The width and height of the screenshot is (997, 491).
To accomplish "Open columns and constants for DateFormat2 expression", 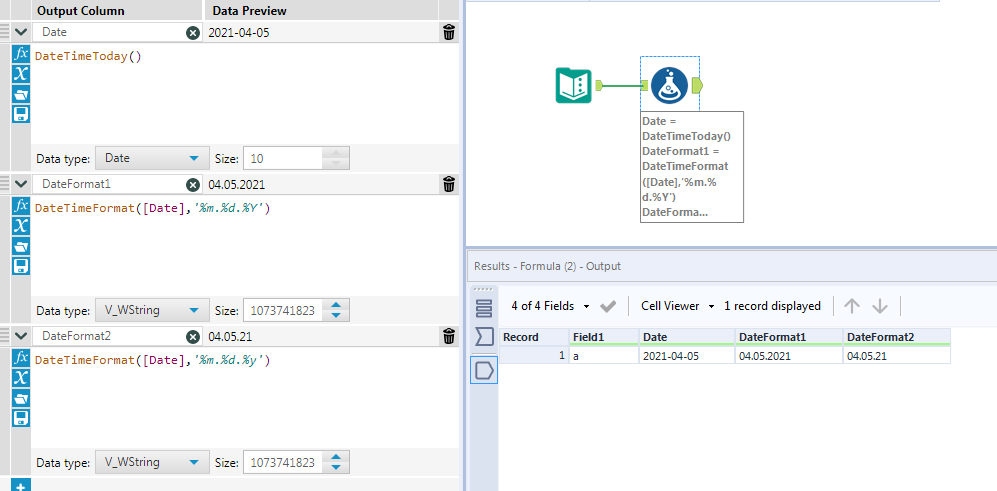I will tap(21, 377).
